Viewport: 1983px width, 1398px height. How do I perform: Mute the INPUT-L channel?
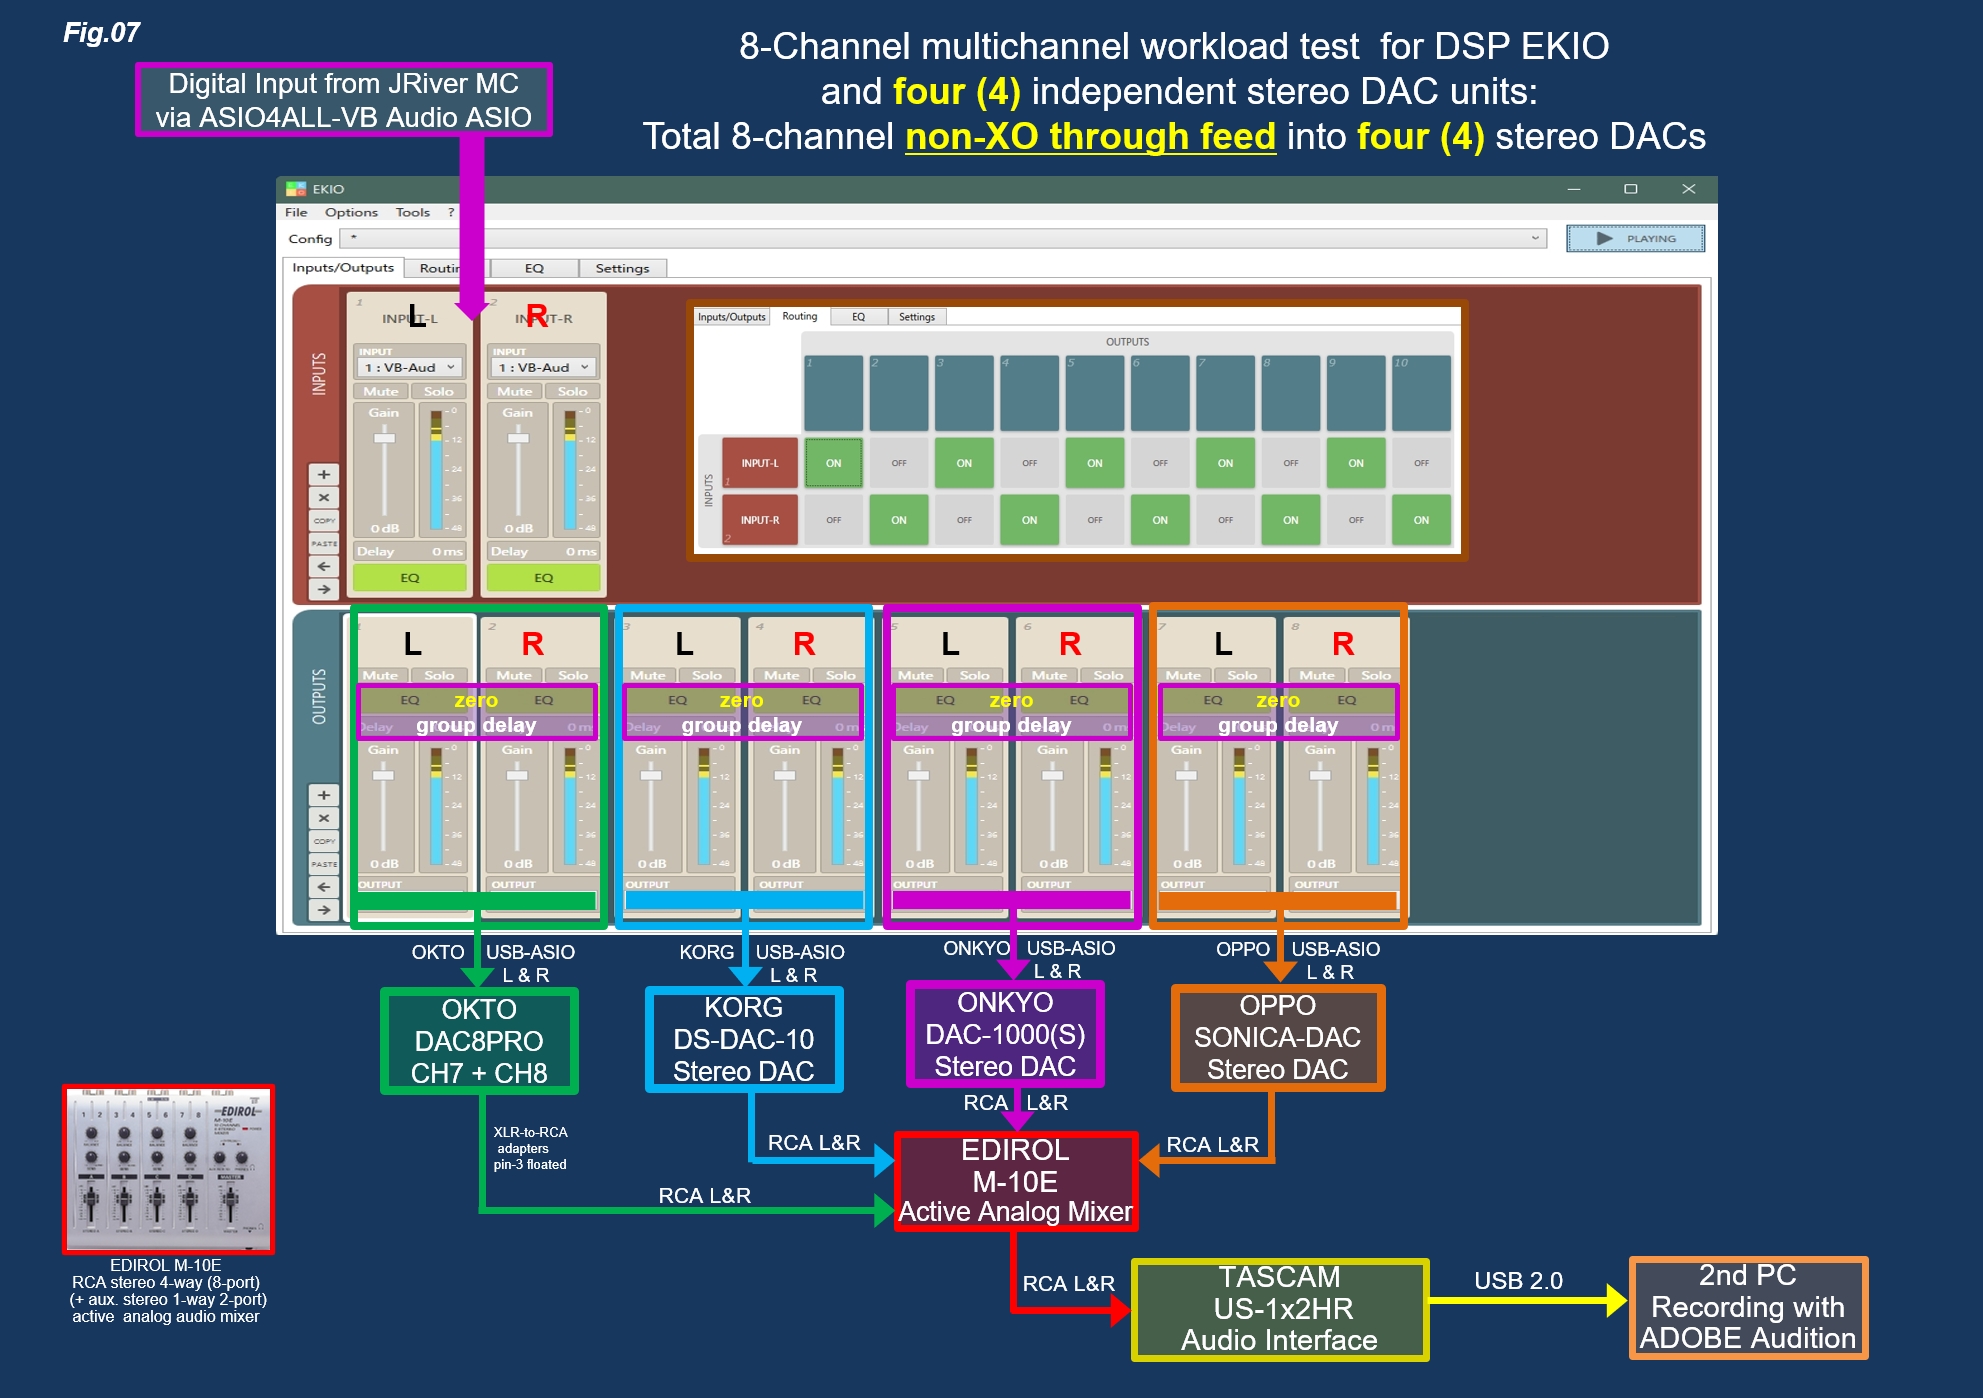pyautogui.click(x=380, y=391)
